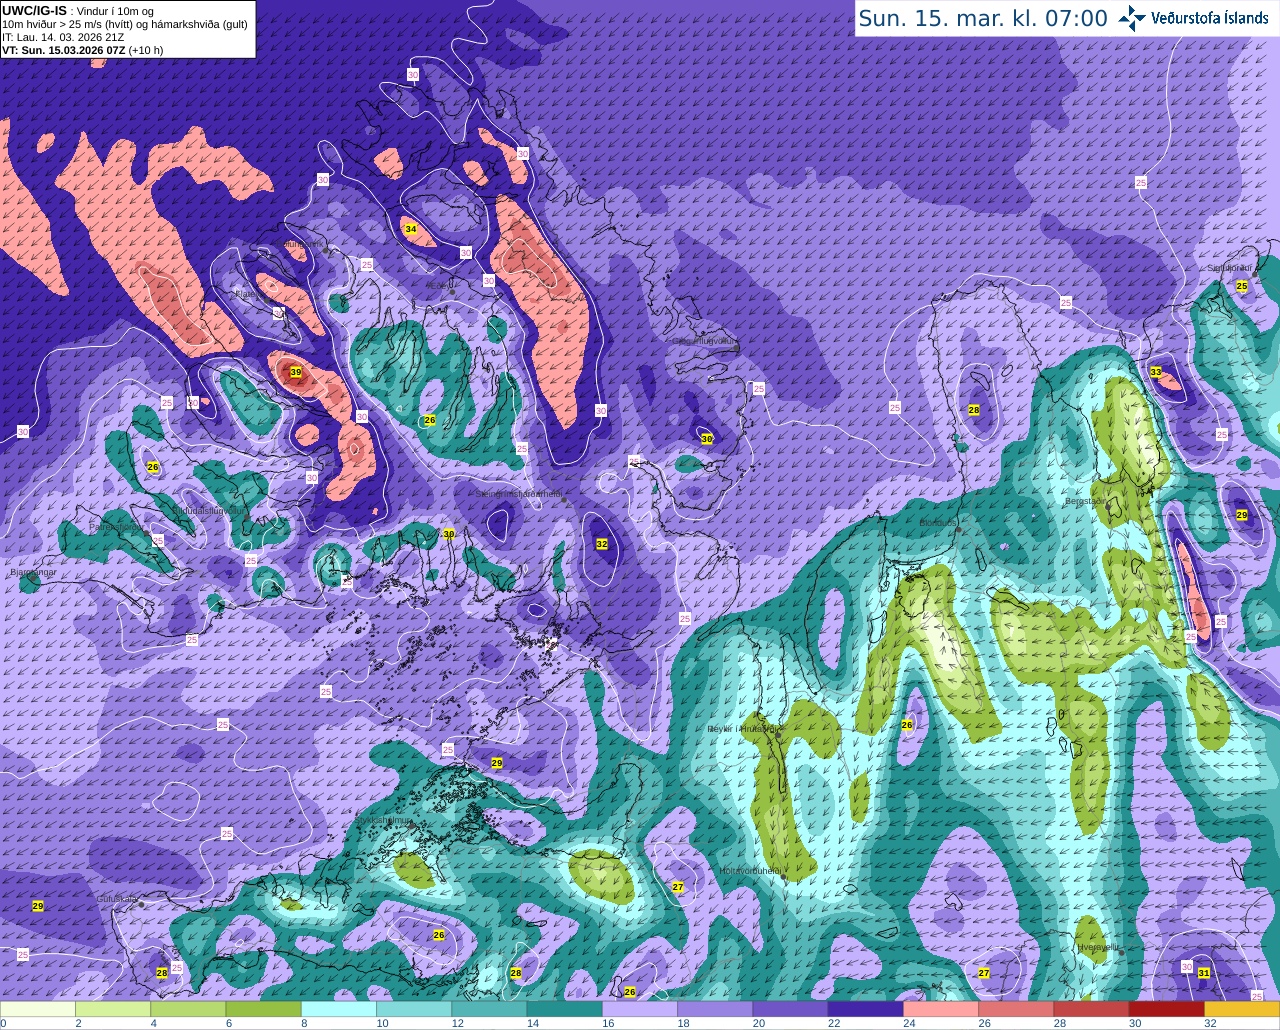Viewport: 1280px width, 1030px height.
Task: Pick the 18–20 m/s legend swatch
Action: (715, 1009)
